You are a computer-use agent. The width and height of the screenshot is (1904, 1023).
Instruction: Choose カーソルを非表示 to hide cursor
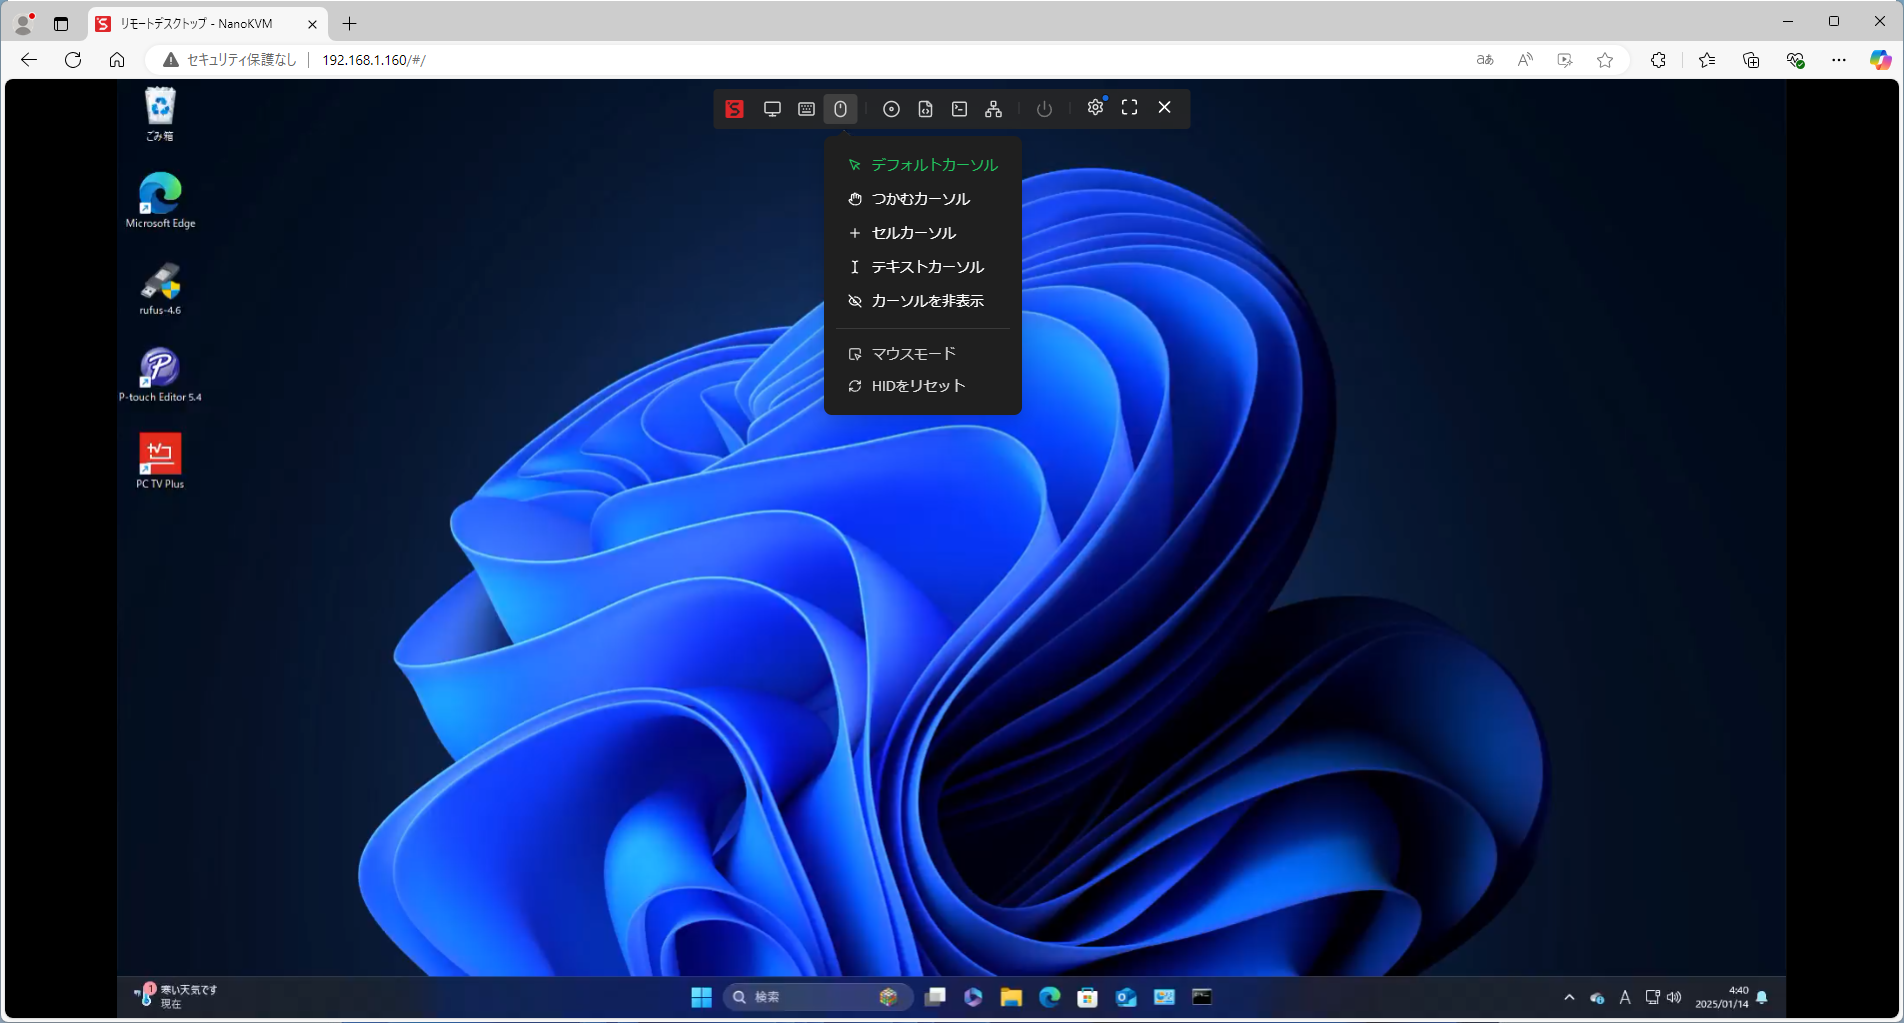pyautogui.click(x=923, y=301)
